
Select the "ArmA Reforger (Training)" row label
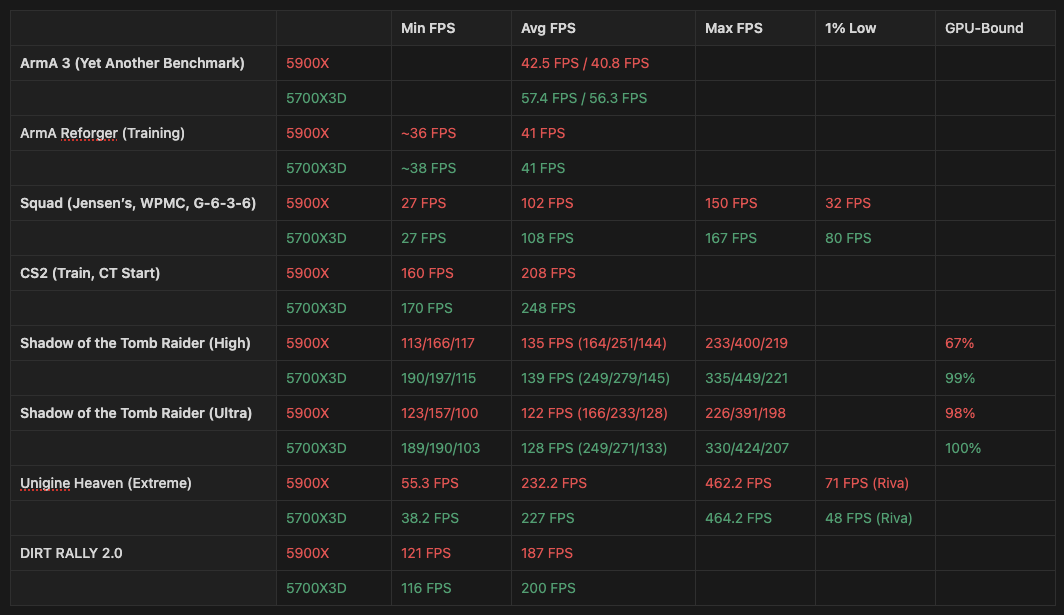[x=102, y=133]
